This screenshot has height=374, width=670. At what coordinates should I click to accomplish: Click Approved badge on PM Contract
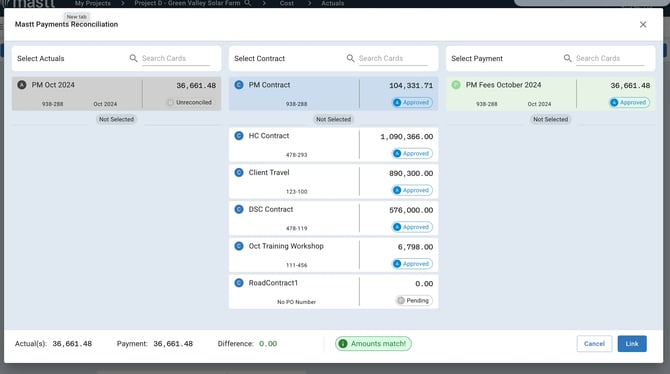[412, 103]
